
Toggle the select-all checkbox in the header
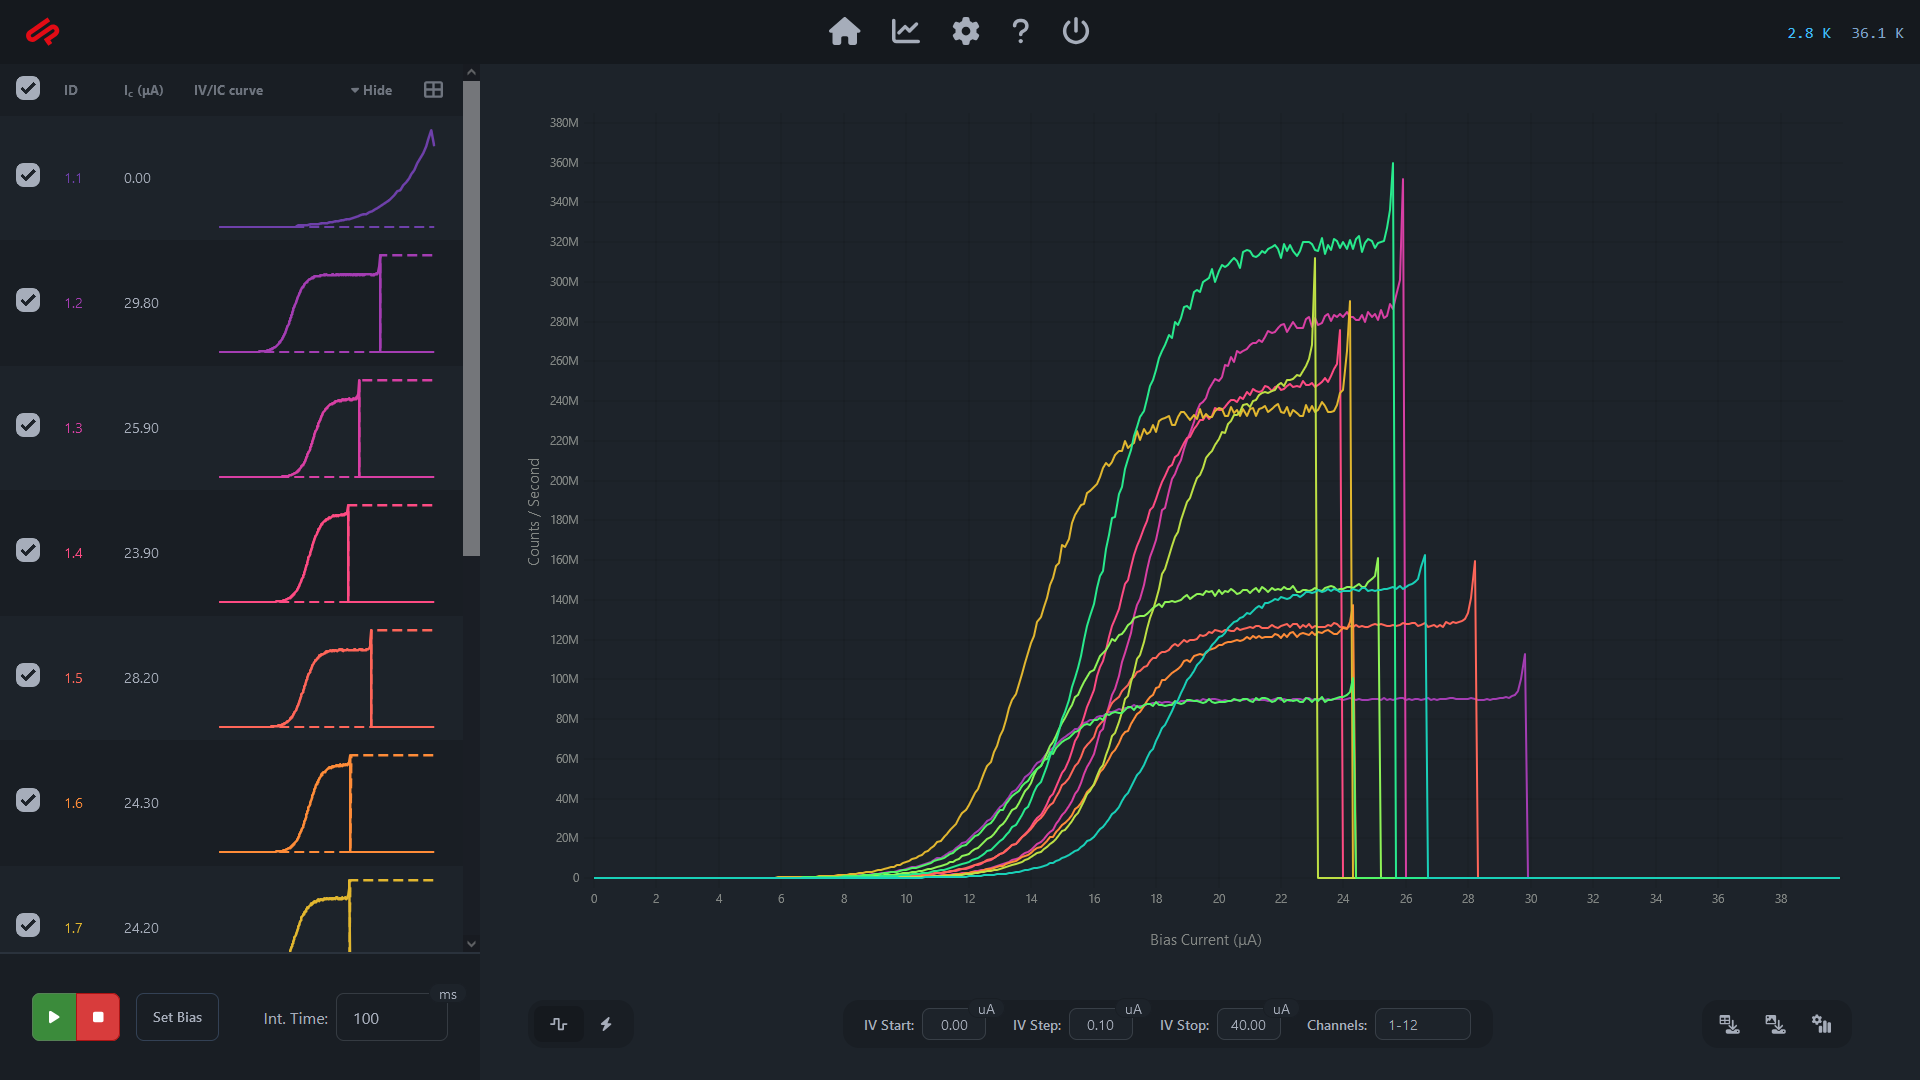pos(28,89)
